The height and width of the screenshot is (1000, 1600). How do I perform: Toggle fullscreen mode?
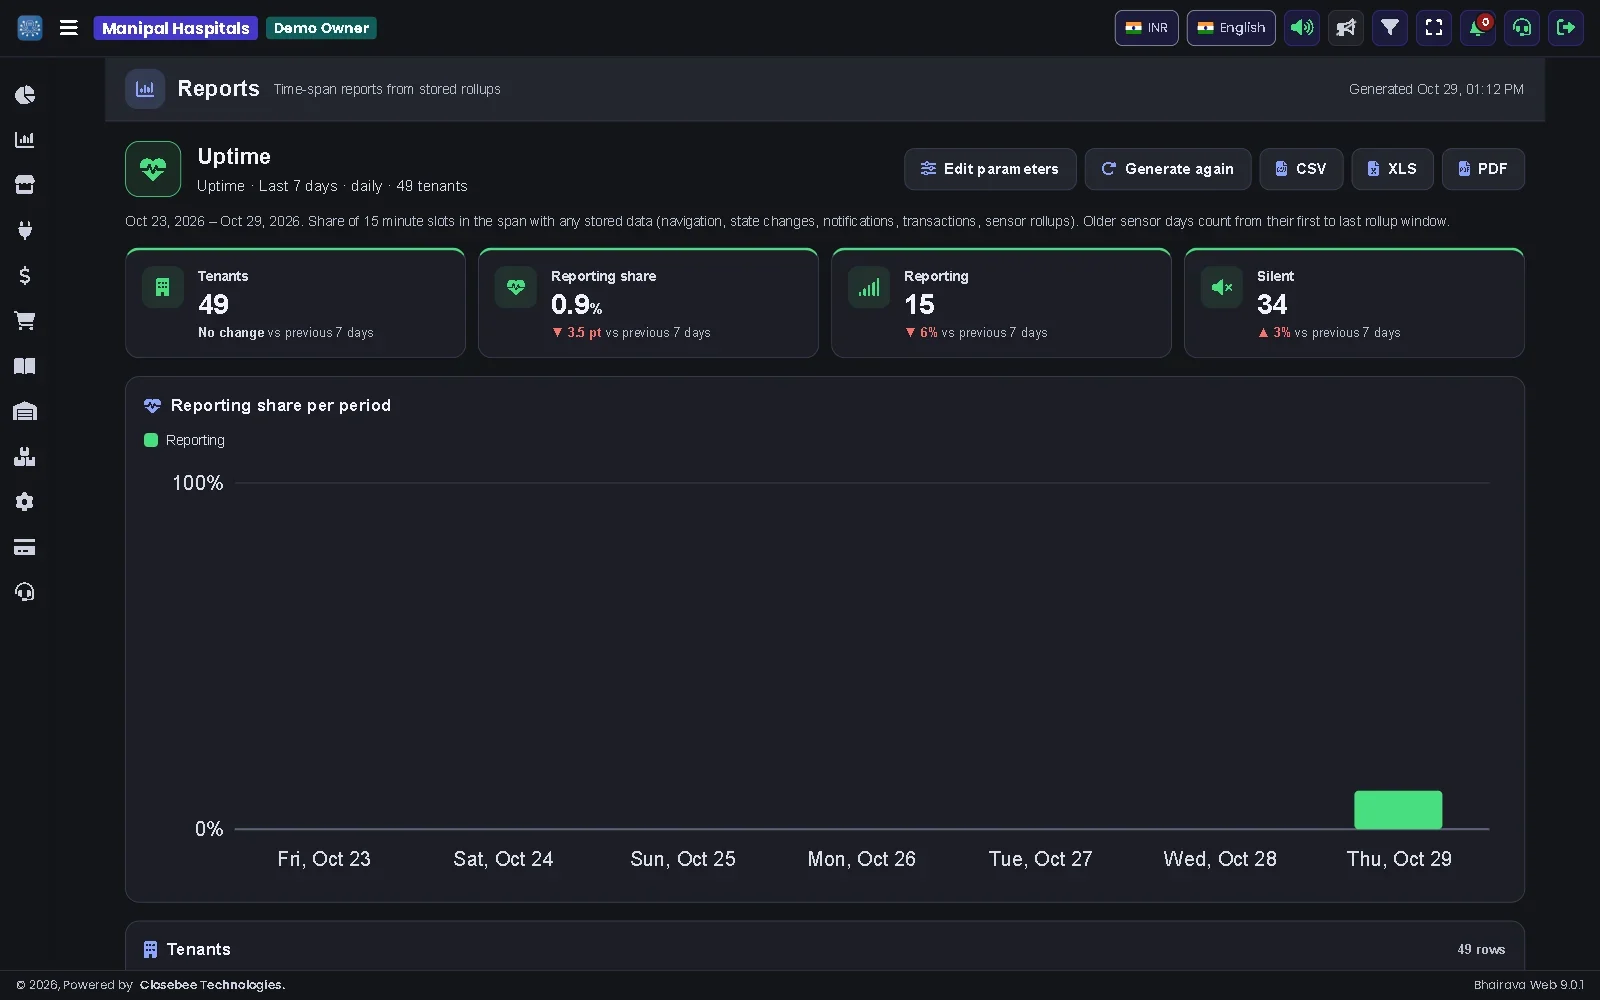point(1434,28)
